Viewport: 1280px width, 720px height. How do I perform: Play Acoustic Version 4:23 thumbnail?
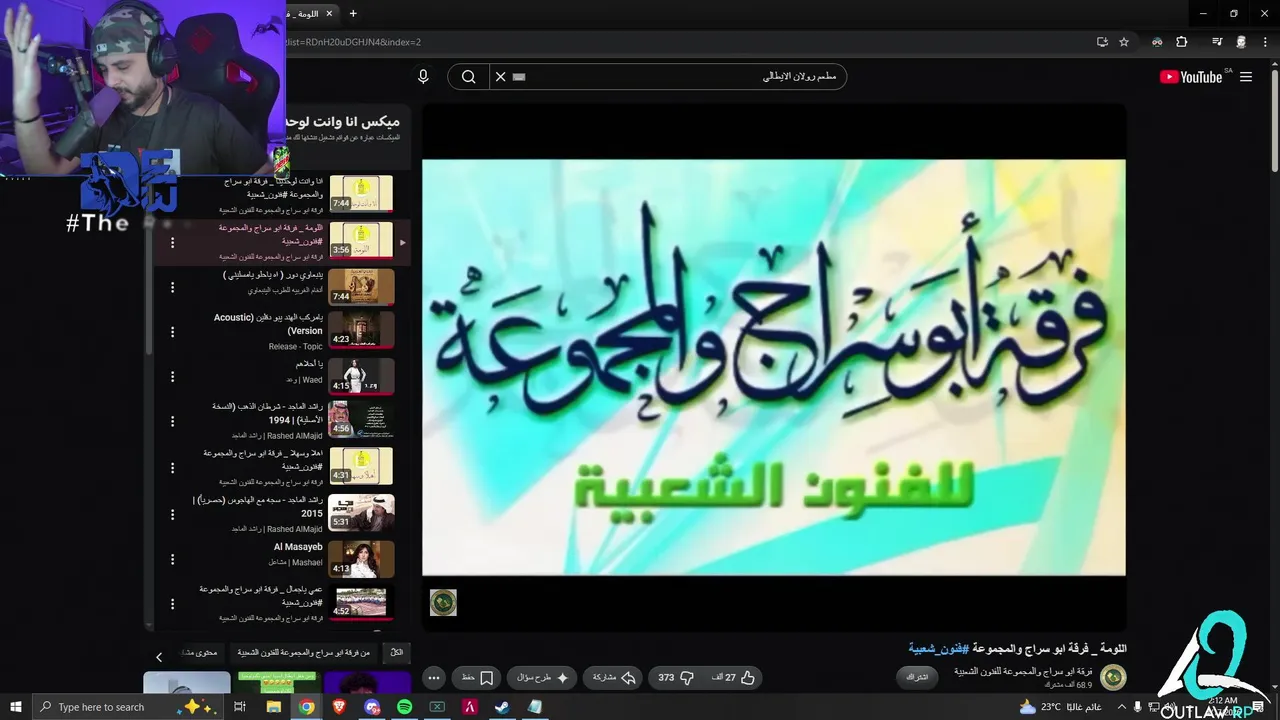(361, 330)
